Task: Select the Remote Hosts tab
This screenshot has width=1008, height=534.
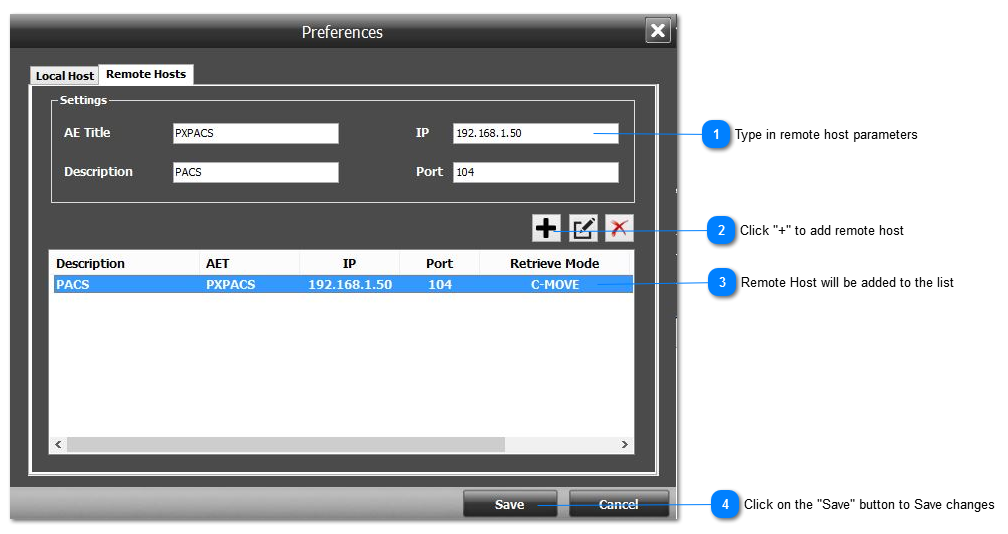Action: pos(146,74)
